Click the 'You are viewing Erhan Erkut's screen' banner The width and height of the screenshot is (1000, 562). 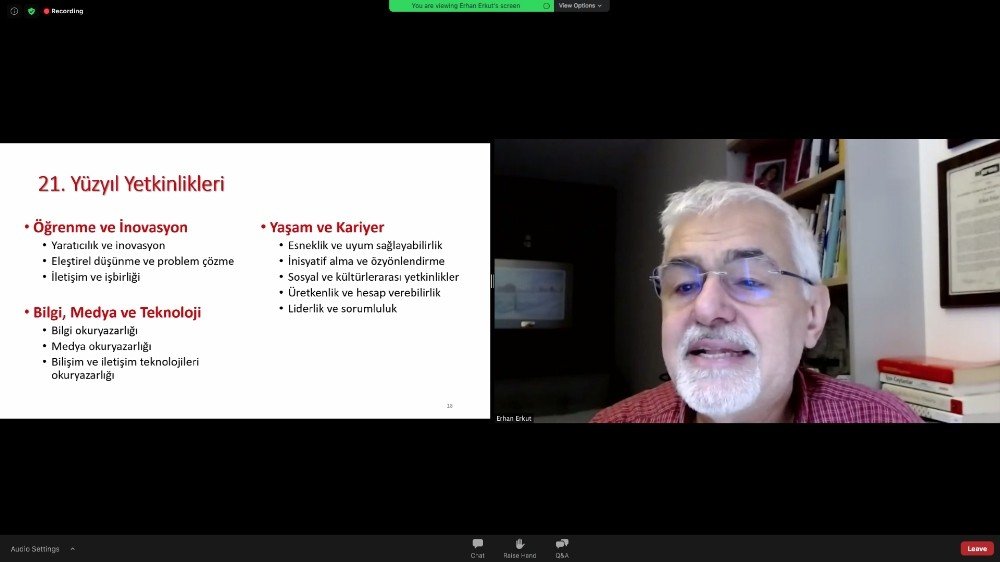click(465, 5)
